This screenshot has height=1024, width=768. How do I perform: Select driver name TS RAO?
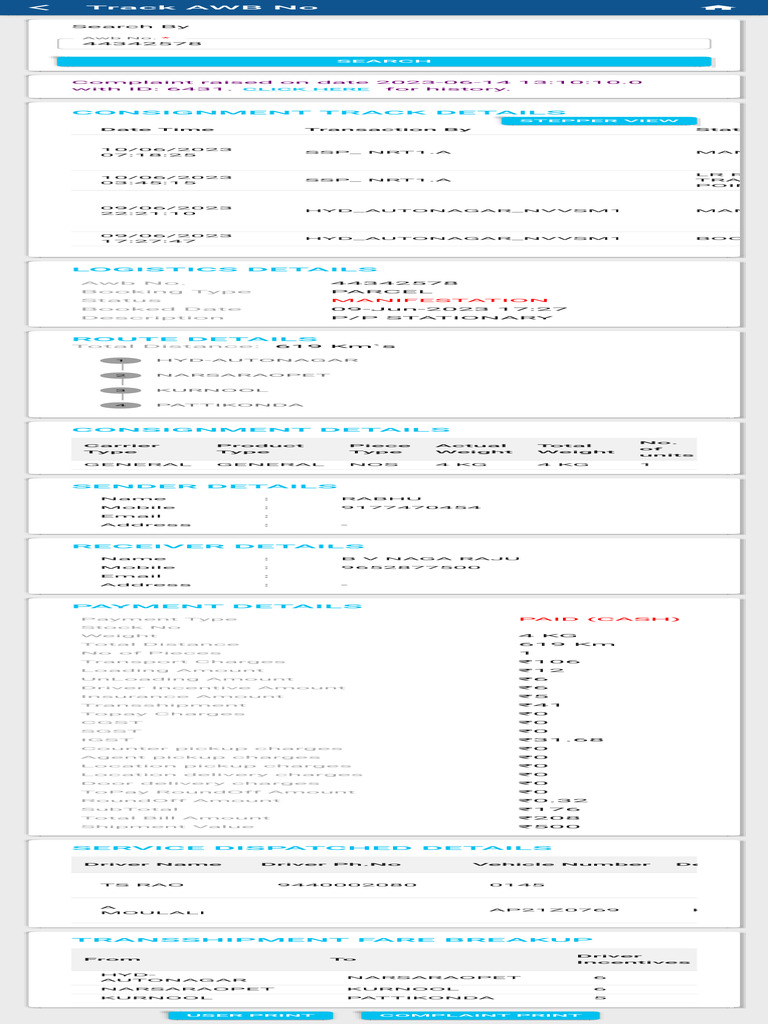tap(142, 885)
